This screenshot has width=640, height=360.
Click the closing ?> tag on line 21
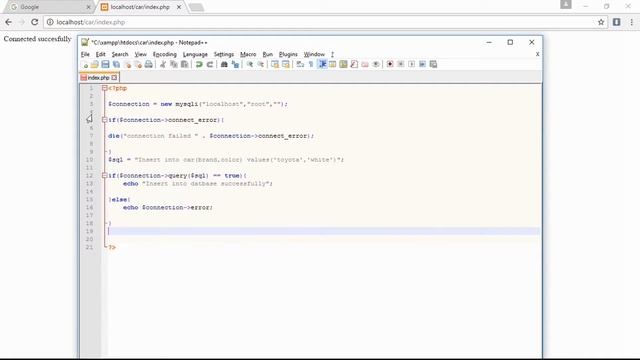(112, 247)
